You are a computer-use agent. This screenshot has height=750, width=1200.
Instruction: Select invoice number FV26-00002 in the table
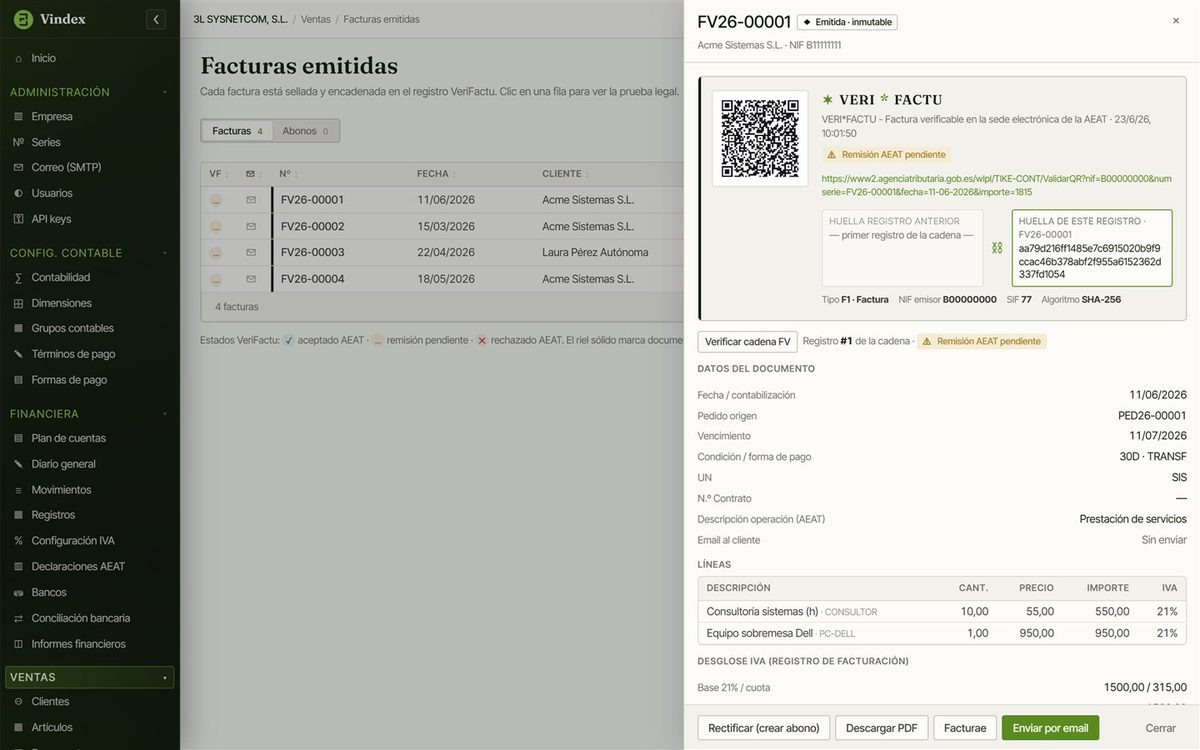(x=312, y=227)
